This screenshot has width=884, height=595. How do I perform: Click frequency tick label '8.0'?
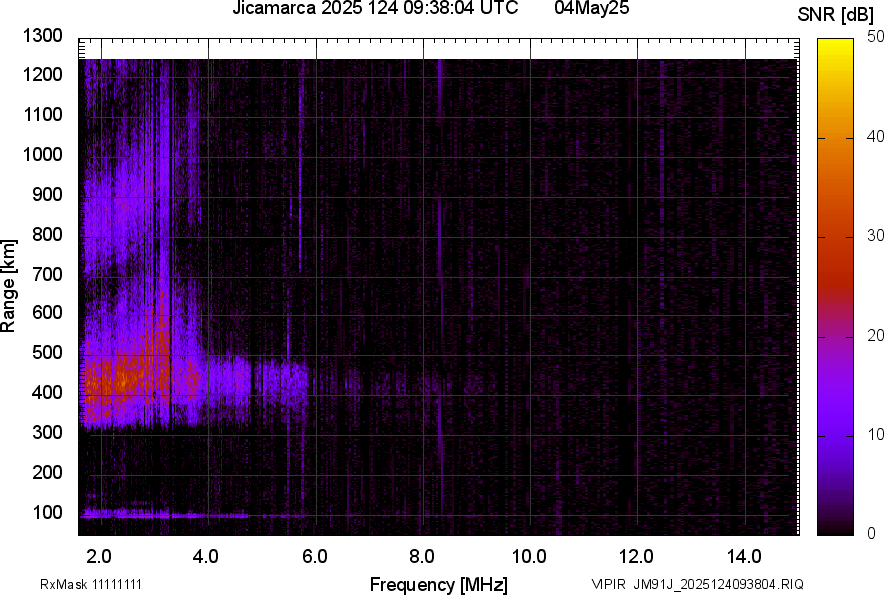pyautogui.click(x=422, y=557)
